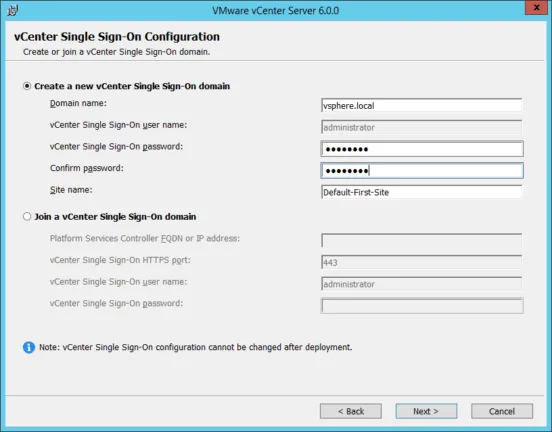Click the 'Domain name:' label

pyautogui.click(x=78, y=103)
